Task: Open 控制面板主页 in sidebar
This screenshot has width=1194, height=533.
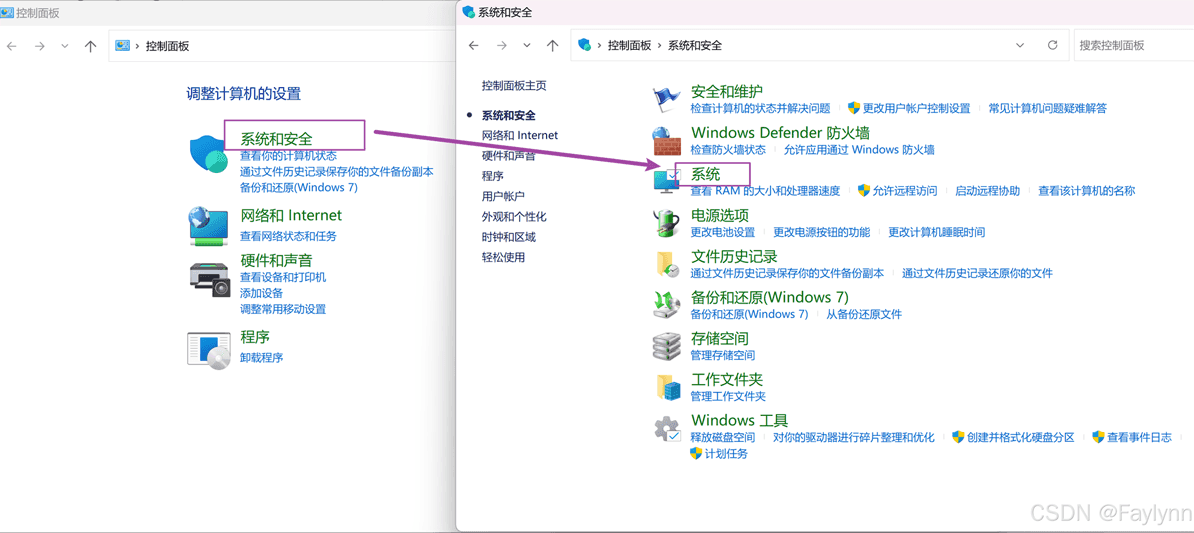Action: click(x=514, y=86)
